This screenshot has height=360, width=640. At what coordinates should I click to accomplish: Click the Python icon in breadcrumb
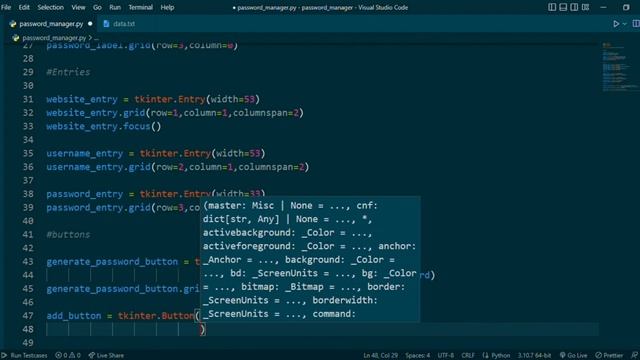(x=16, y=38)
